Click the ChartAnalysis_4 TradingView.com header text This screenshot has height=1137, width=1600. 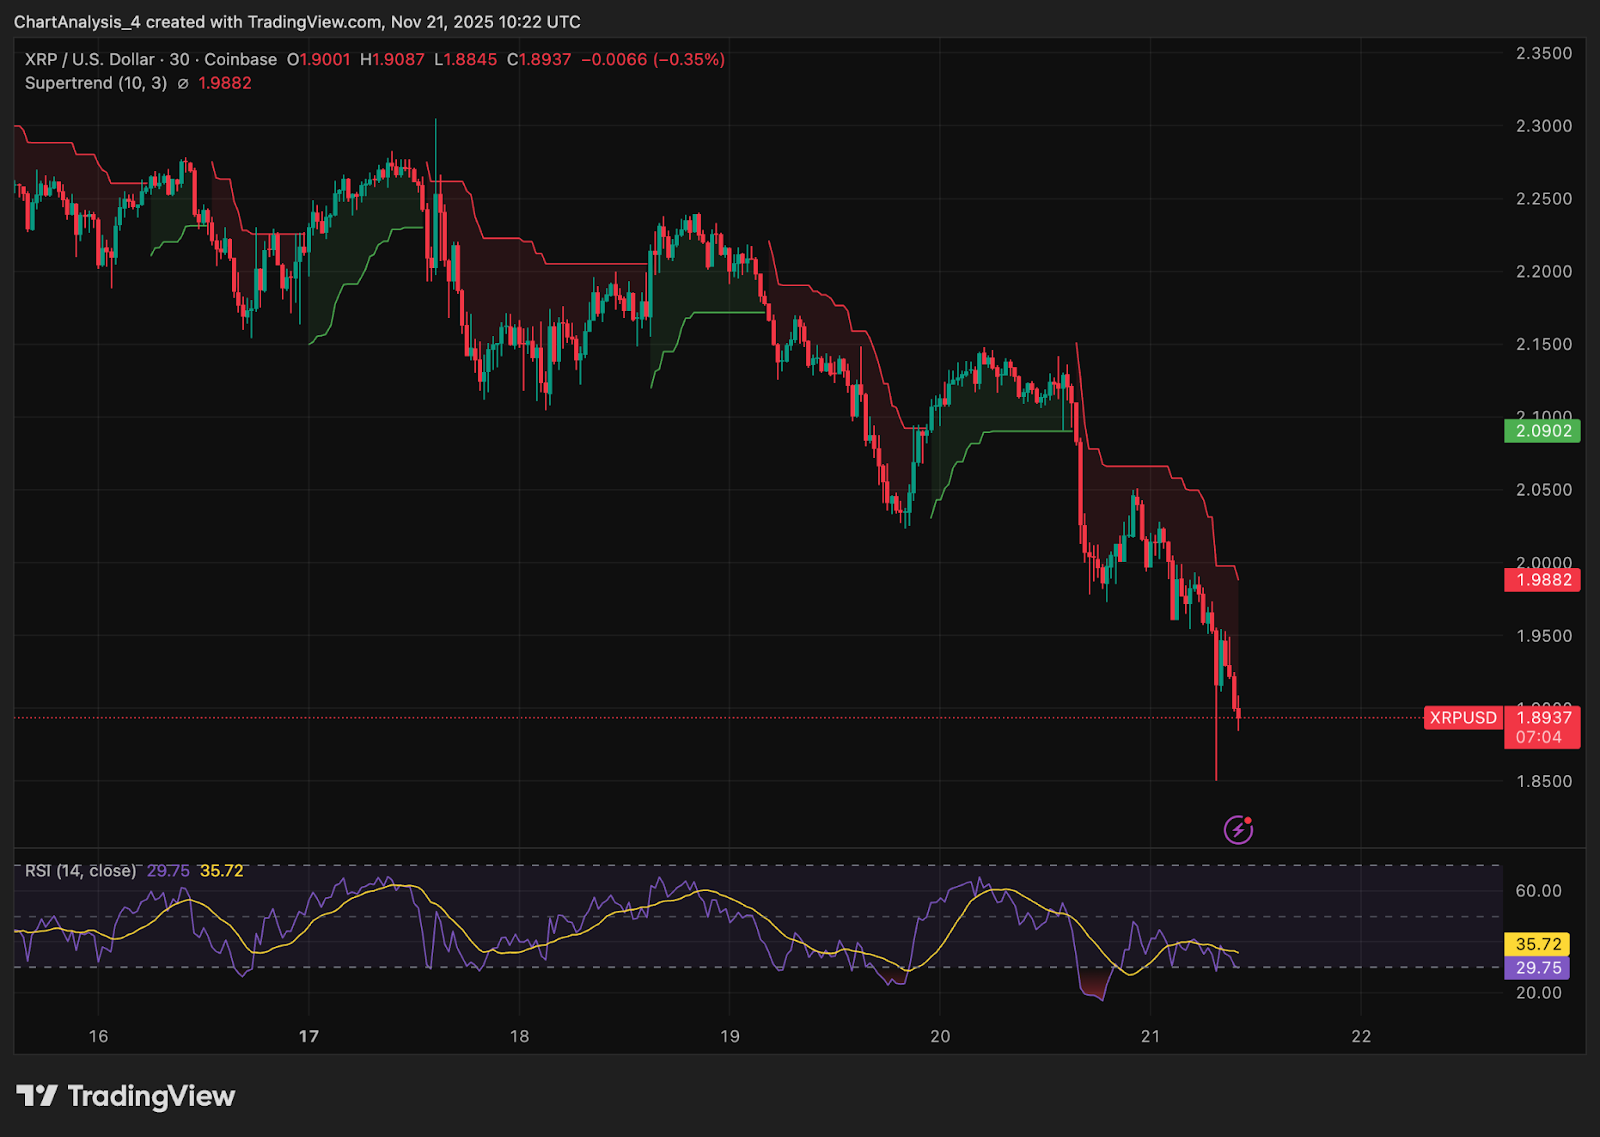click(297, 22)
